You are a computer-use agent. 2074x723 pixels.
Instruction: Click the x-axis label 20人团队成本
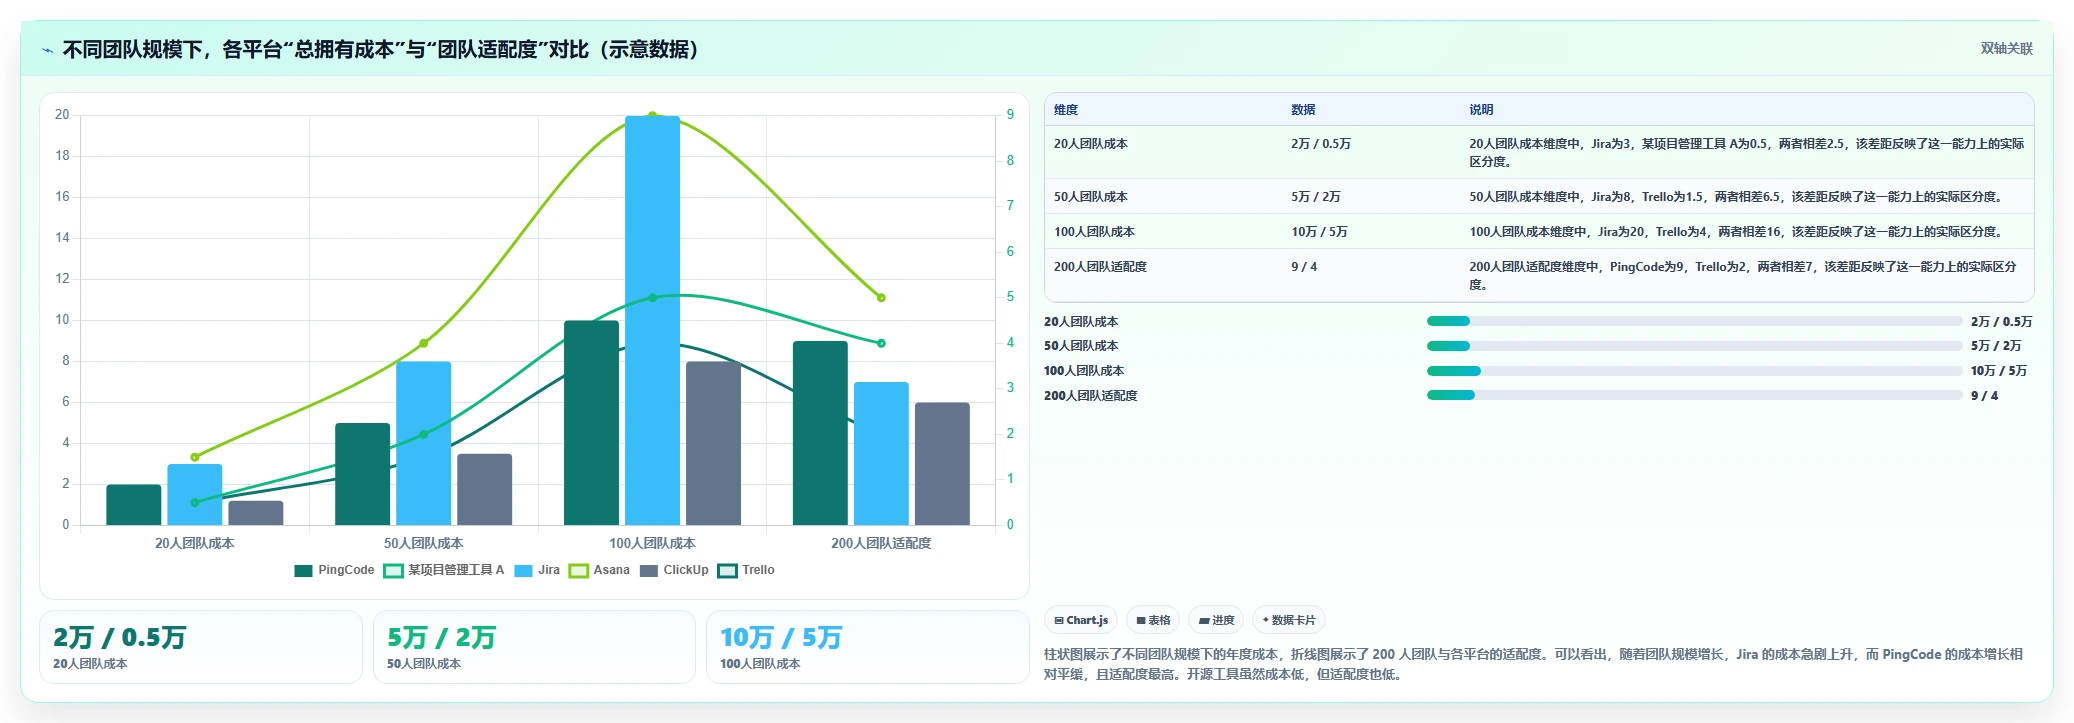pyautogui.click(x=195, y=543)
